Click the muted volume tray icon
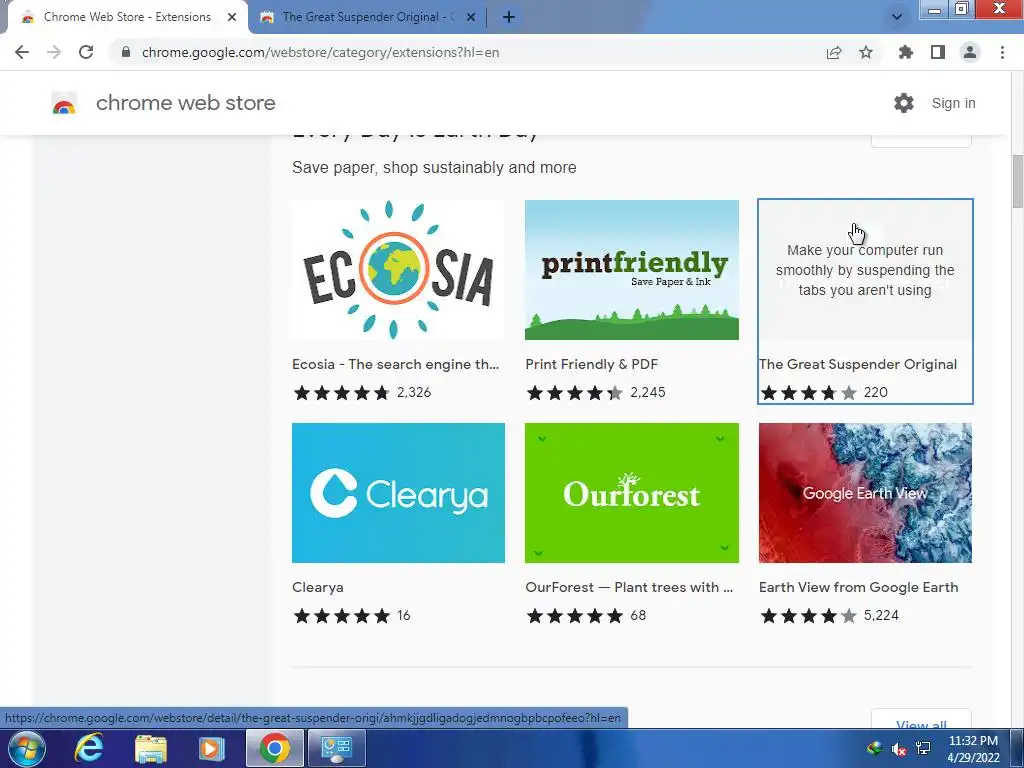1024x768 pixels. (899, 748)
